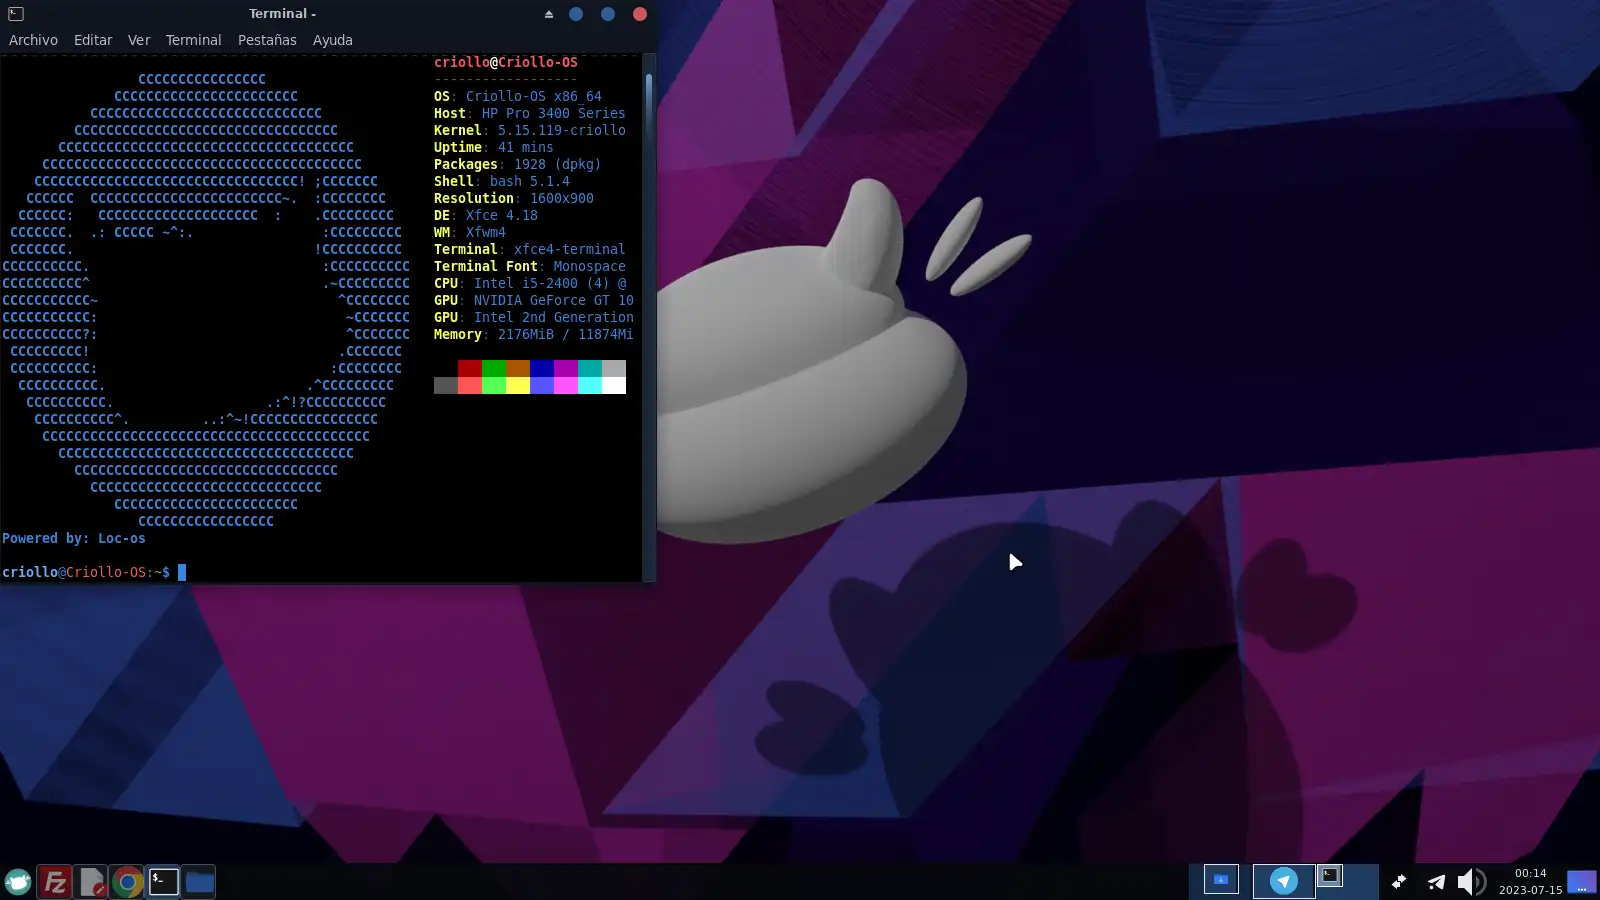
Task: Open the Telegram paper plane tray icon
Action: click(x=1436, y=881)
